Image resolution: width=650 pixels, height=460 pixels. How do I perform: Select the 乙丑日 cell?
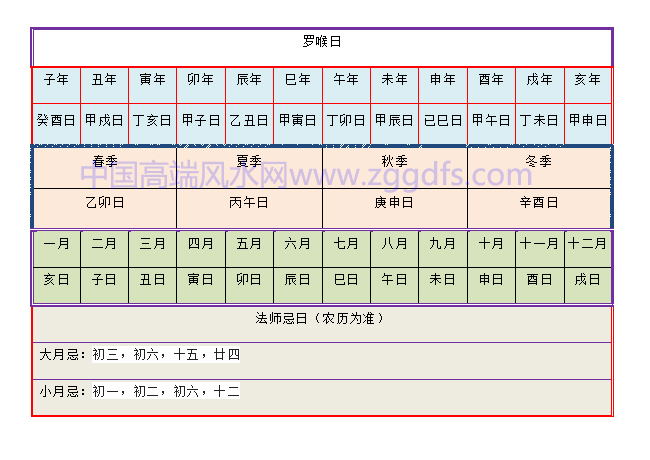(250, 124)
